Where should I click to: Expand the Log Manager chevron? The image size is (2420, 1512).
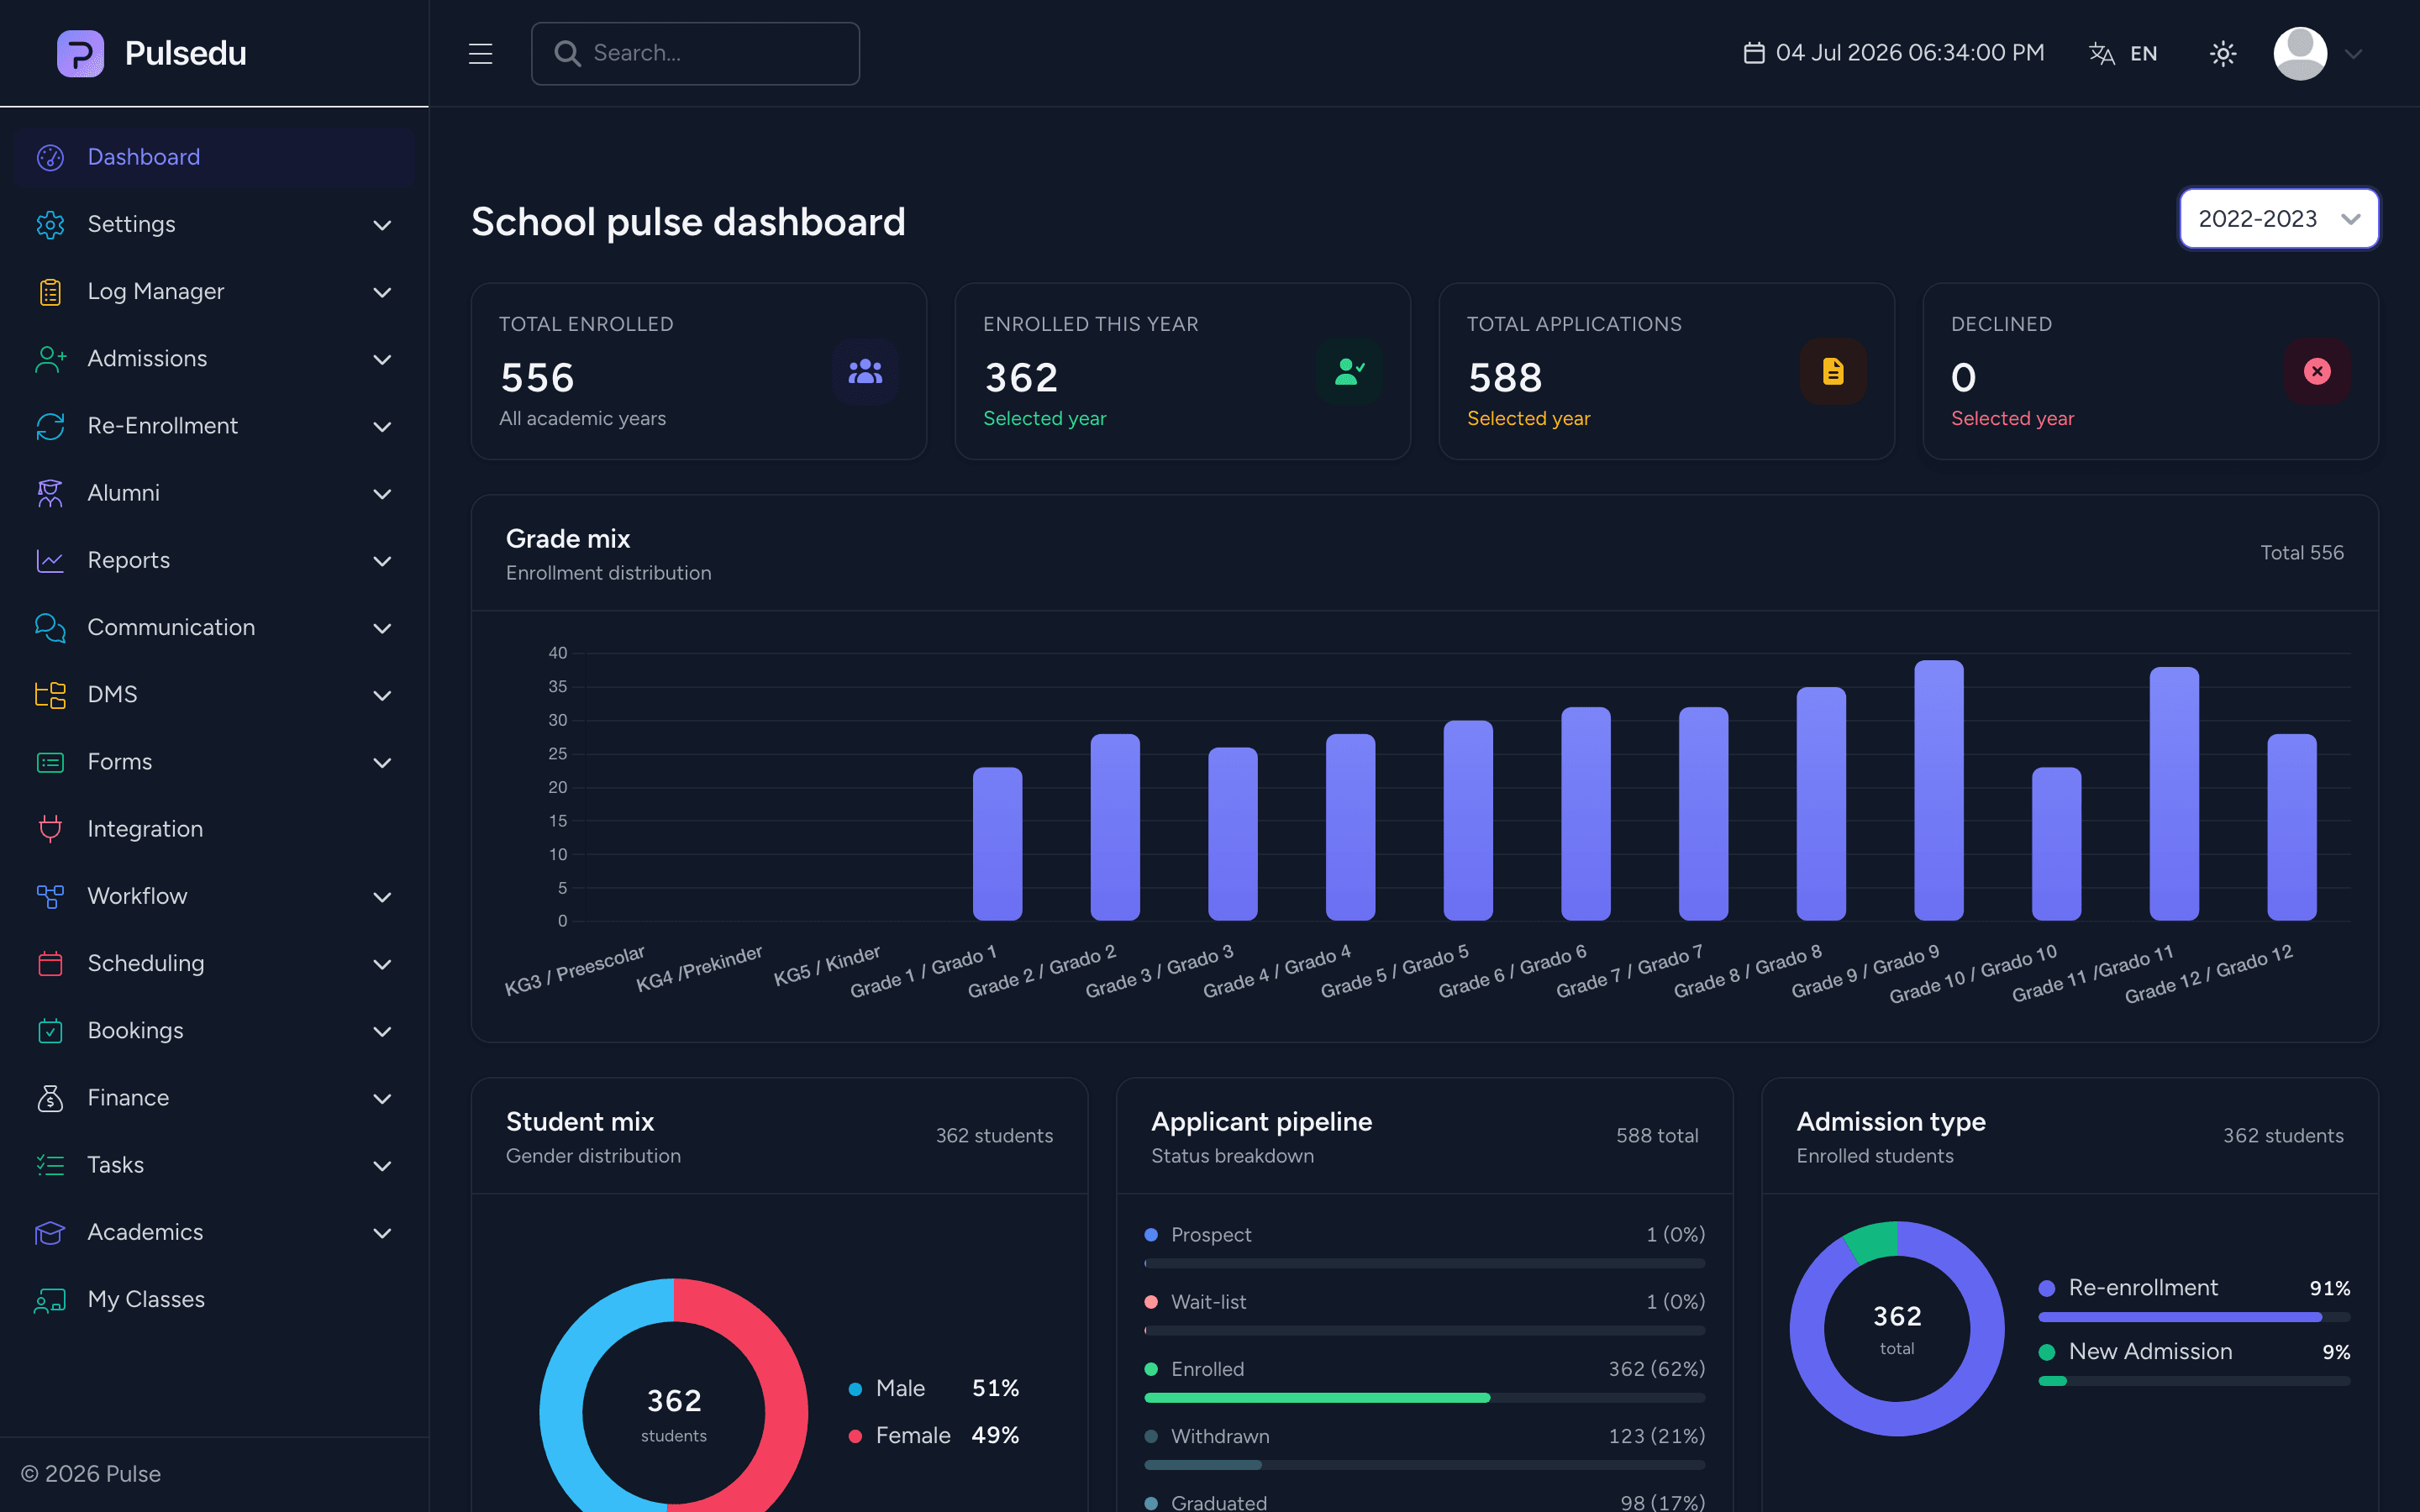[382, 292]
